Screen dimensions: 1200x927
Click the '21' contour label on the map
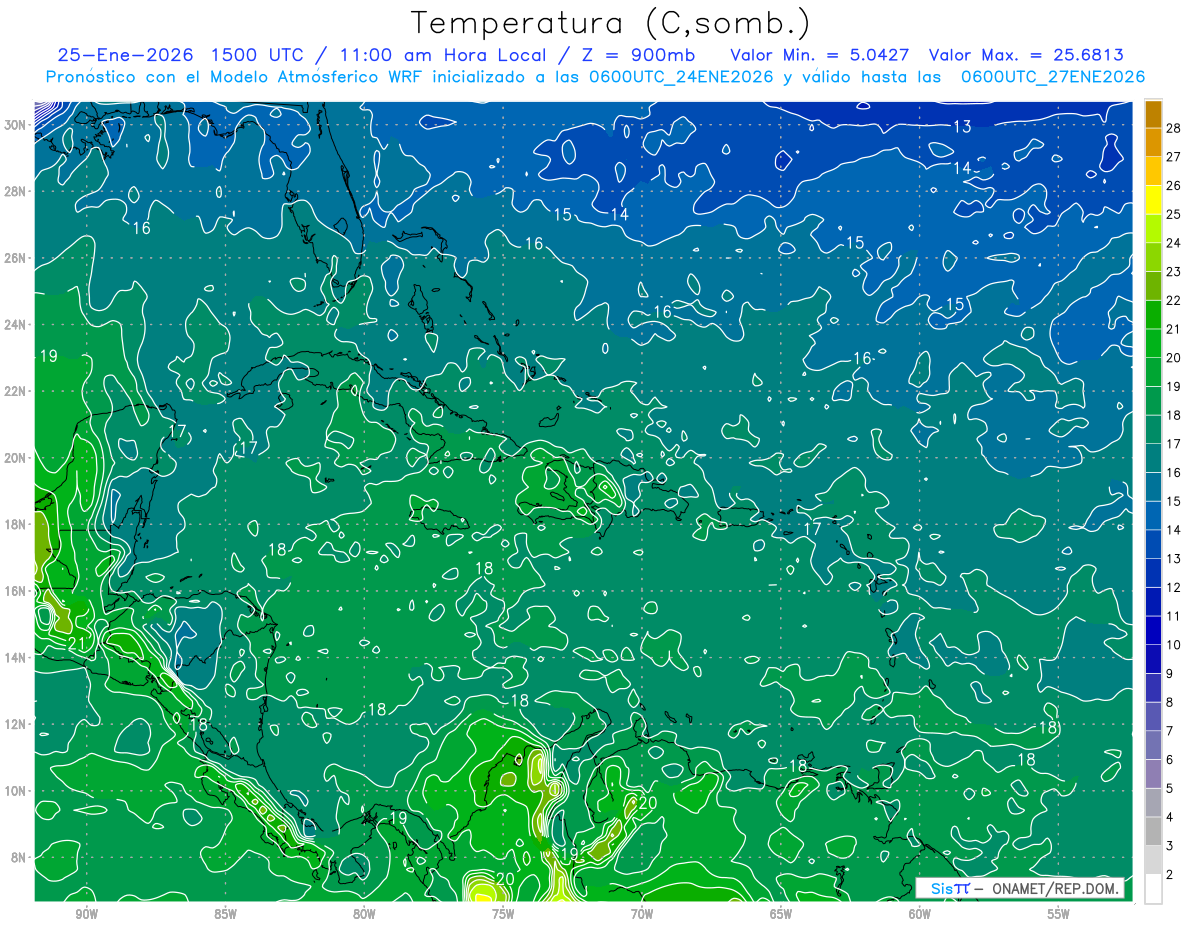[77, 644]
